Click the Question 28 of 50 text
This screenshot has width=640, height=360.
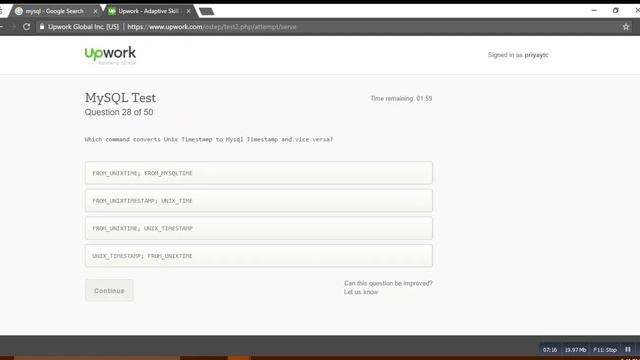119,112
